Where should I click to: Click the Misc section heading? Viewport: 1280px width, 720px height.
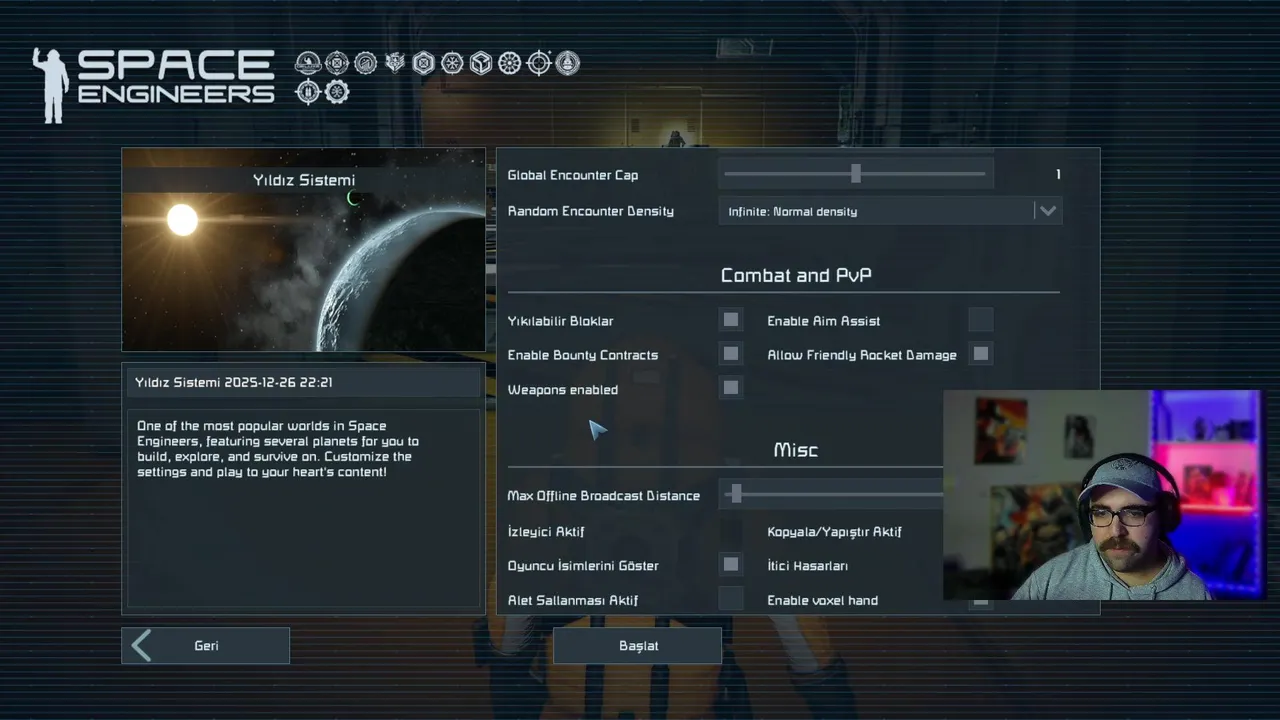point(796,450)
